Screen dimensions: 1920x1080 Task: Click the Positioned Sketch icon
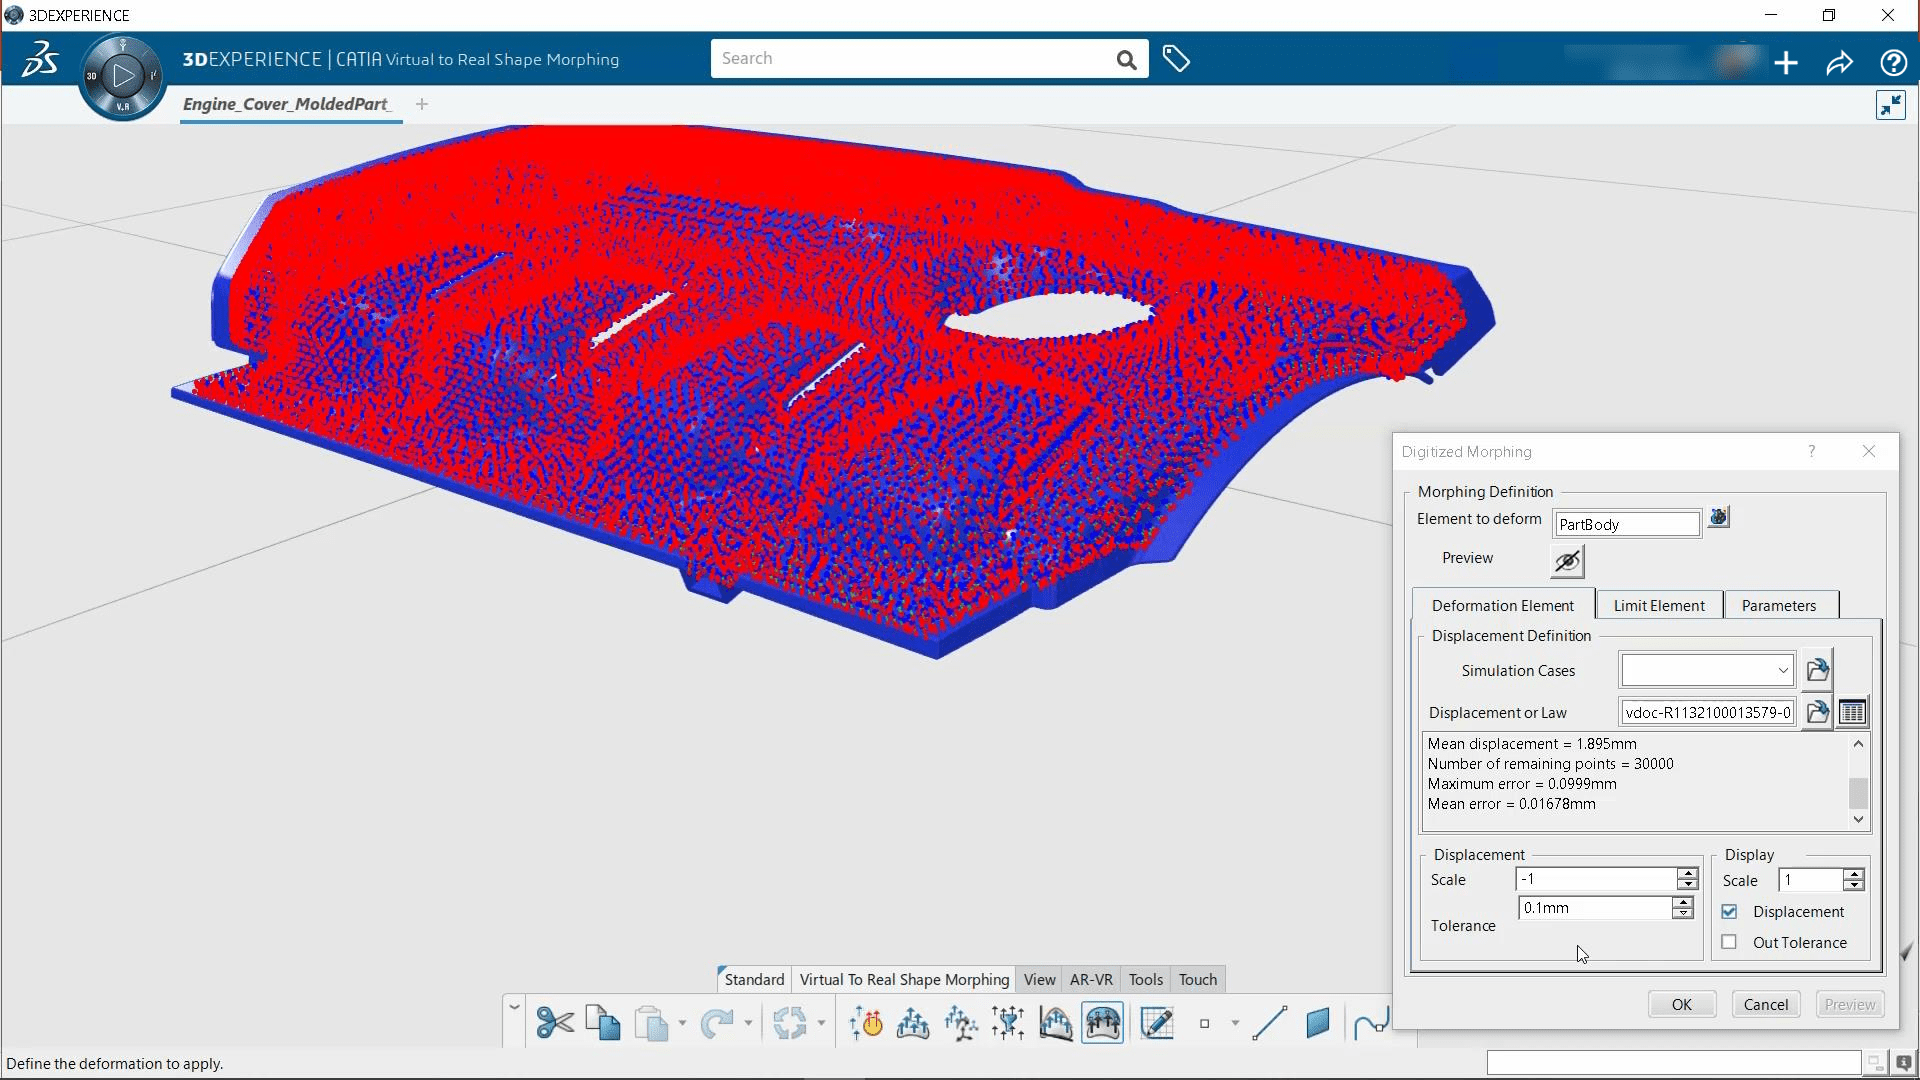coord(1157,1023)
